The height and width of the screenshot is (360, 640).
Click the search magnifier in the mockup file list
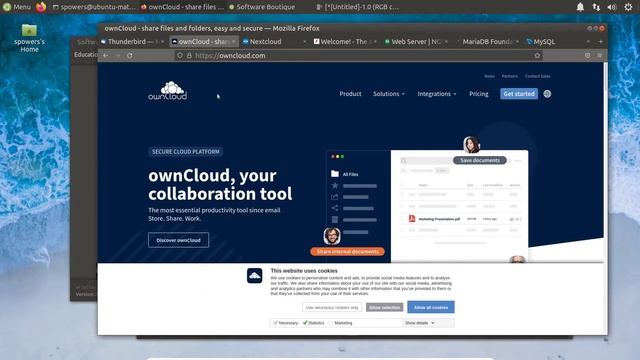pos(404,161)
